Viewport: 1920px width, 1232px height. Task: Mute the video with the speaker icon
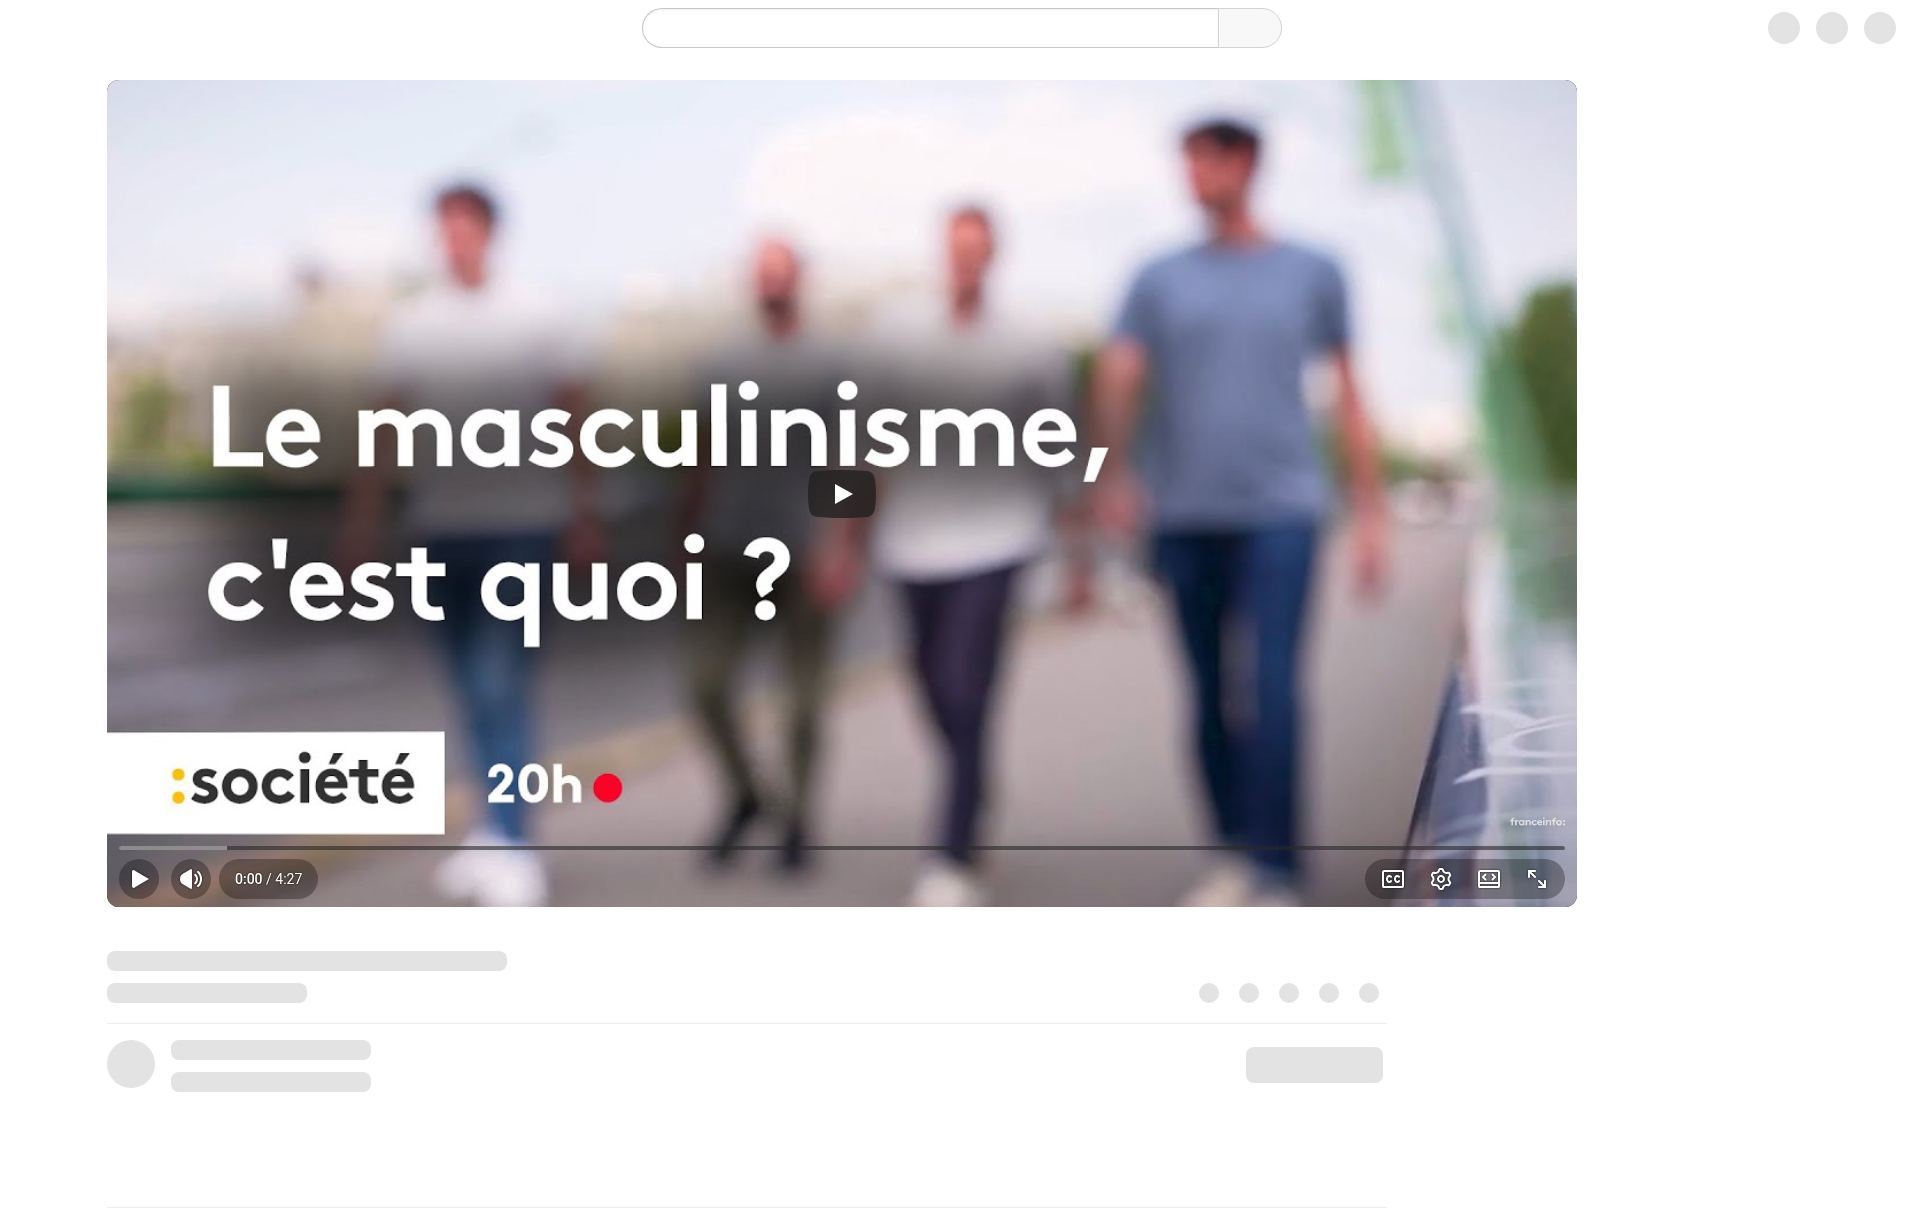[191, 879]
